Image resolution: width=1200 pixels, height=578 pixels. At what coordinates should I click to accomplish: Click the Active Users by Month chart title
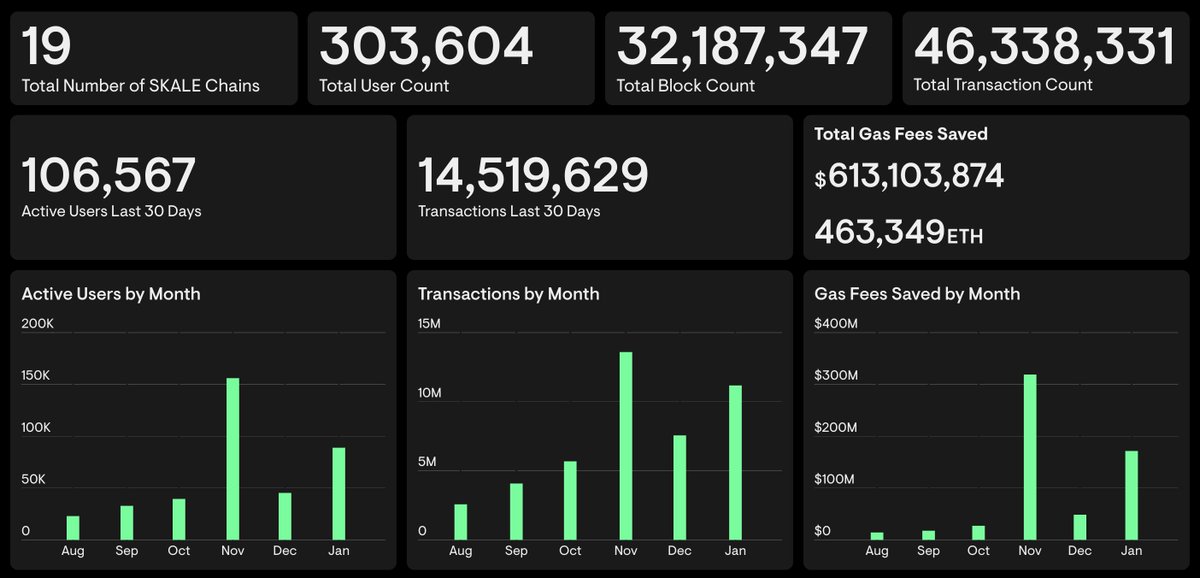click(111, 294)
